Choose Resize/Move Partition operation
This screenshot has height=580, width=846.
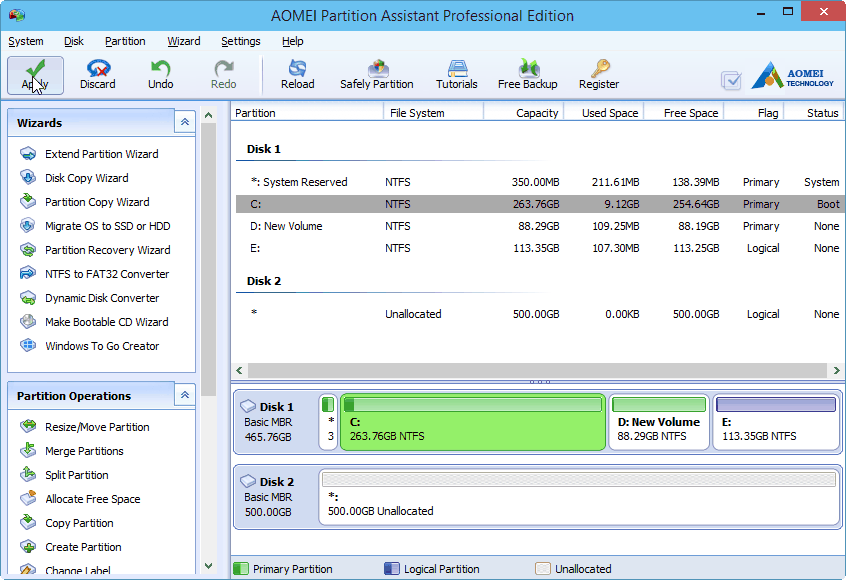(x=97, y=427)
